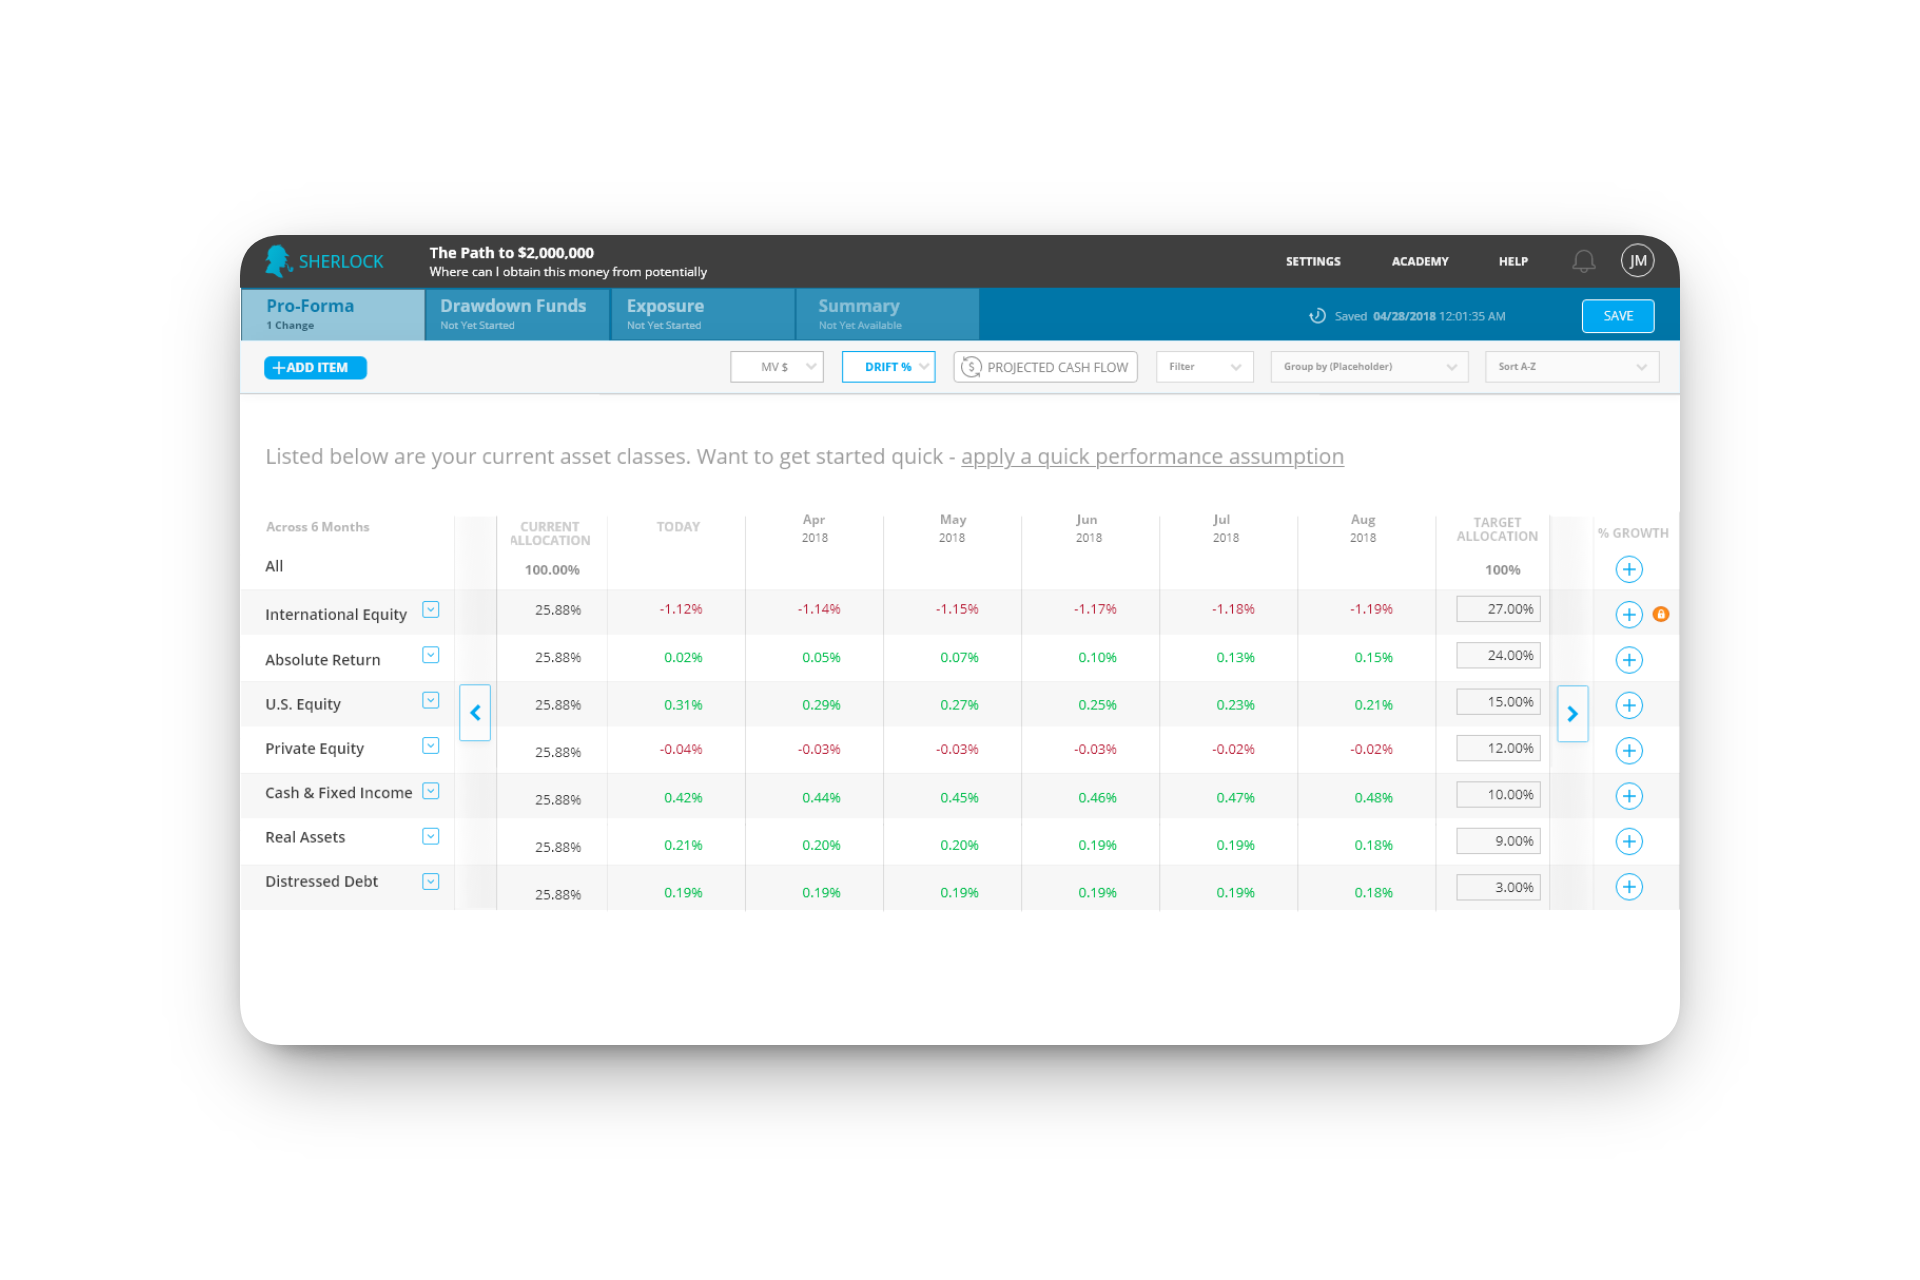The height and width of the screenshot is (1280, 1920).
Task: Open the Group by (Placeholder) dropdown
Action: pos(1369,367)
